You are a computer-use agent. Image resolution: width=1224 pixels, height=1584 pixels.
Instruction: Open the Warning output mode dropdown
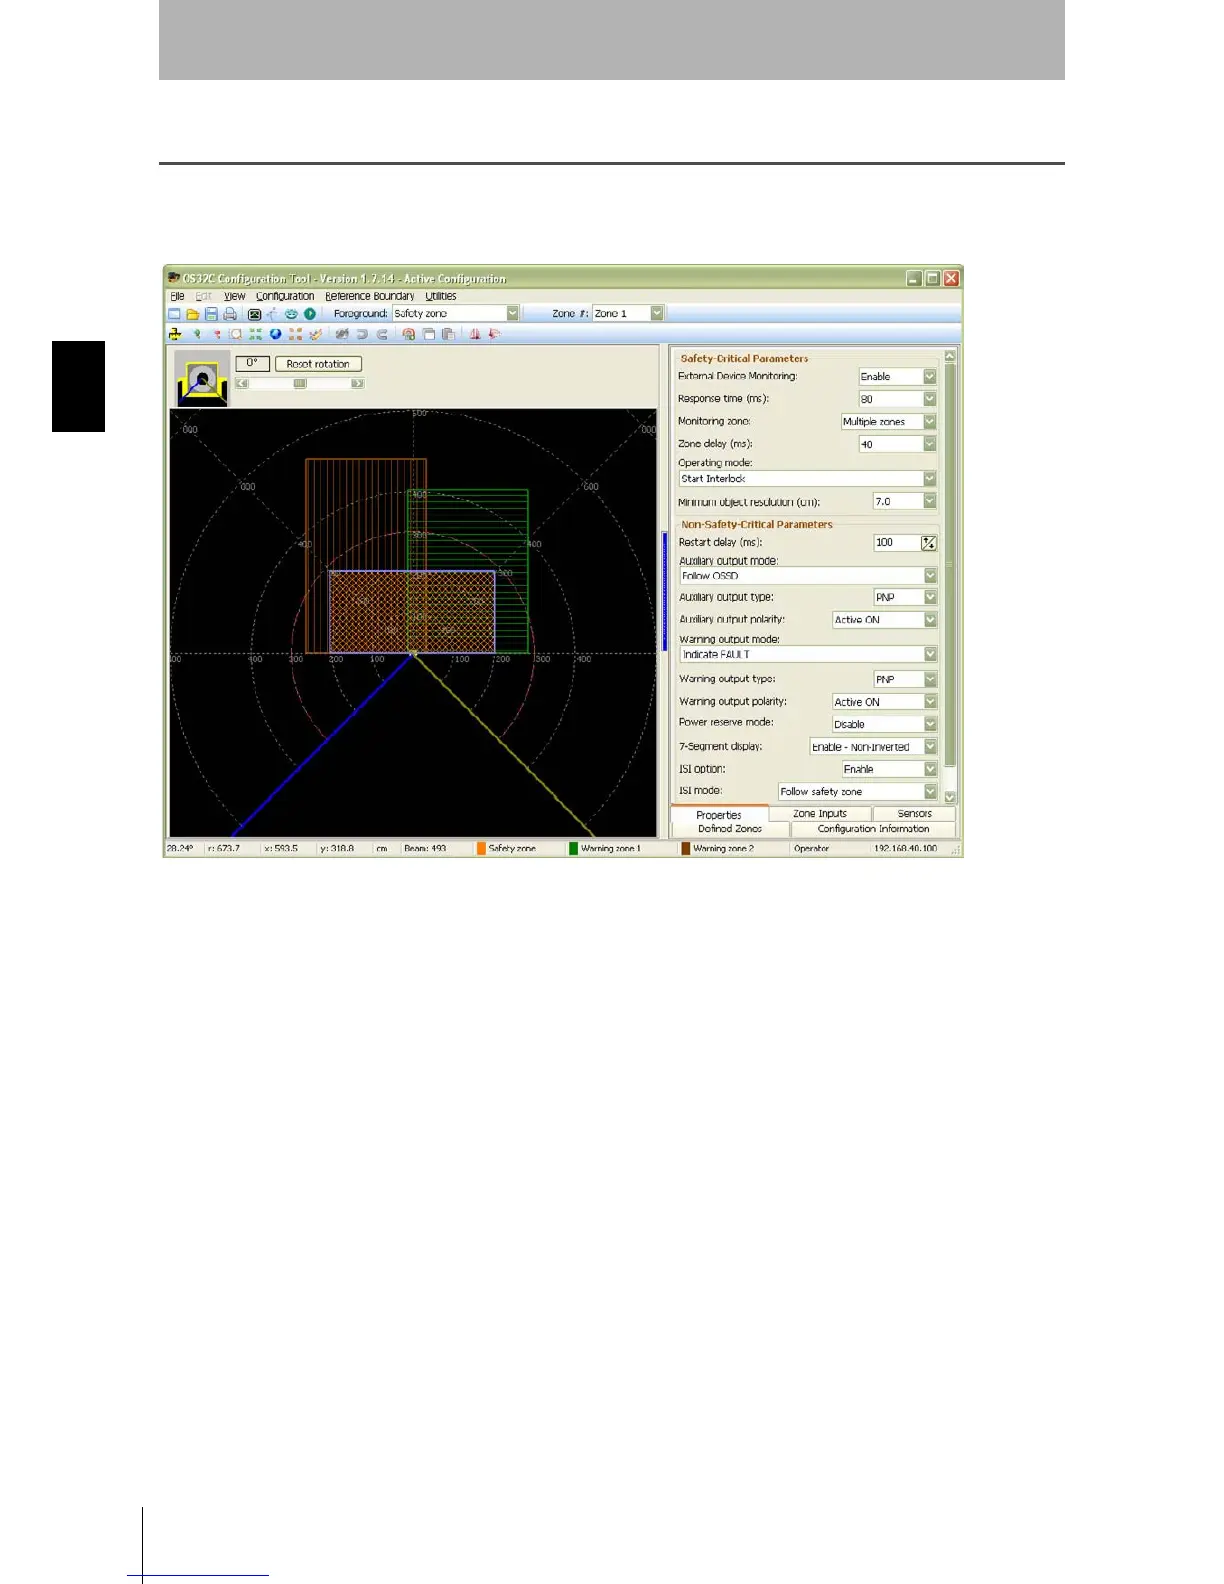coord(930,654)
